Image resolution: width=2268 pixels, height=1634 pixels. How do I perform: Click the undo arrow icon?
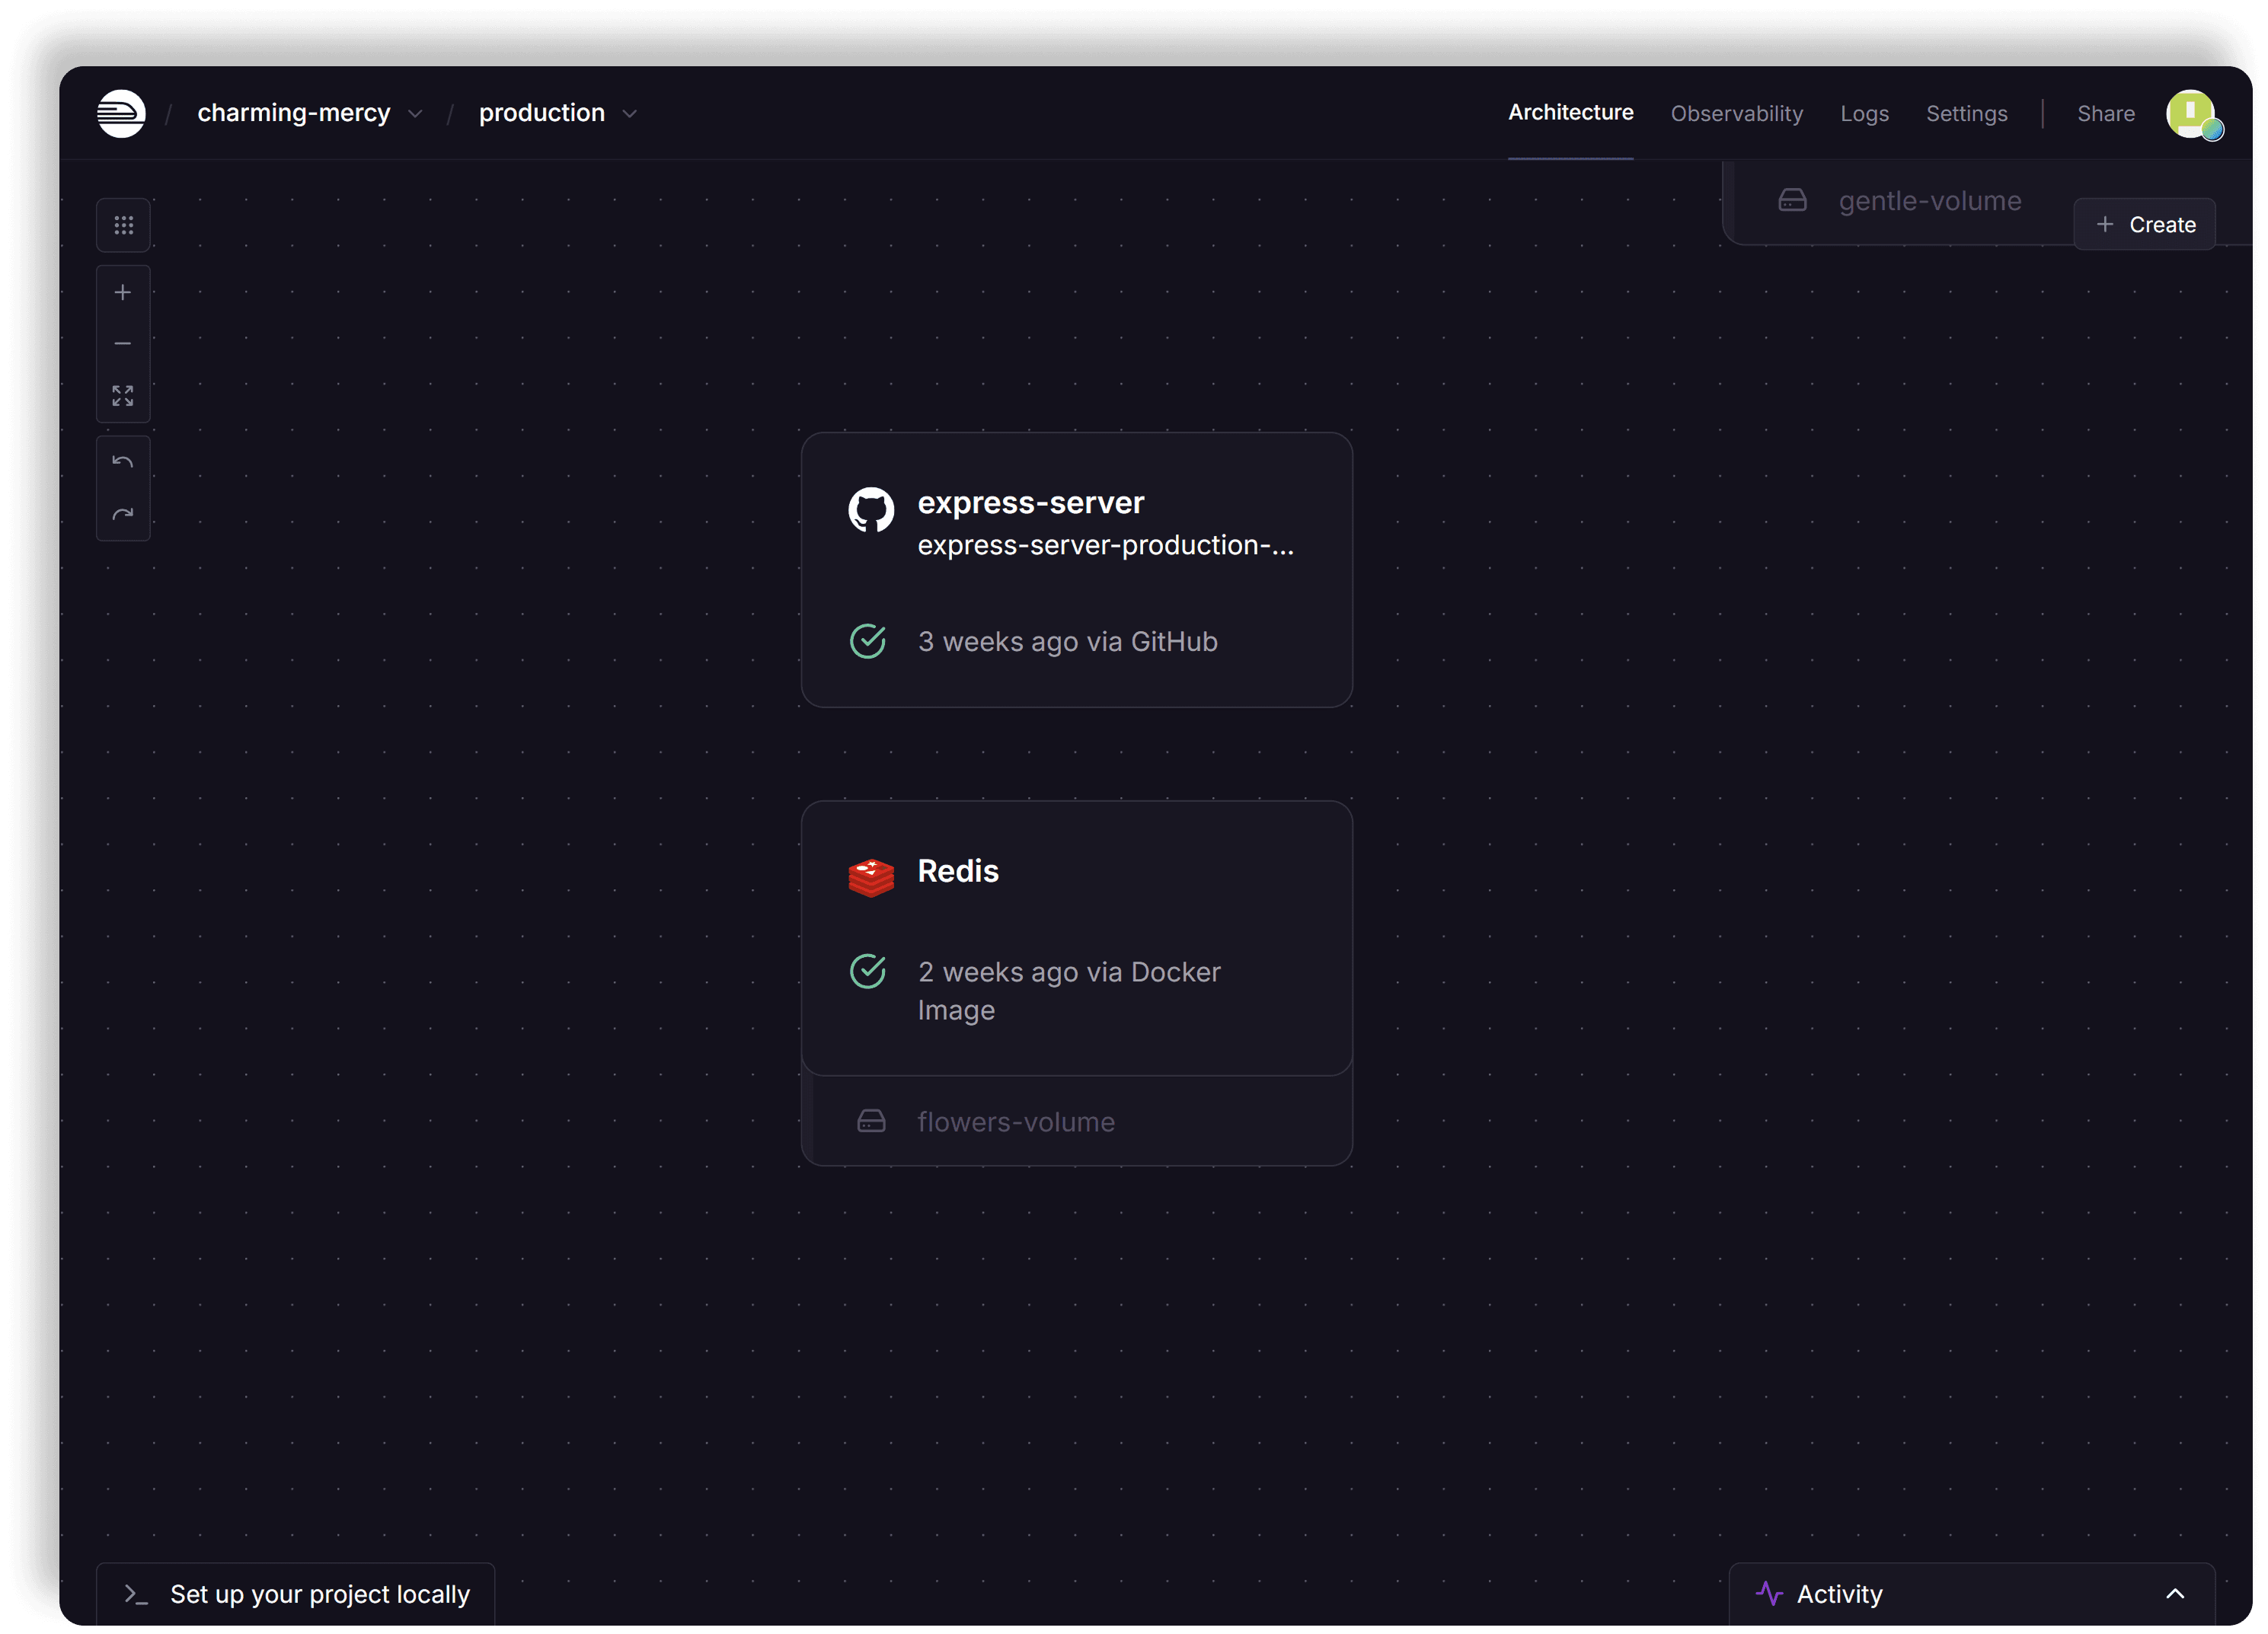(x=123, y=462)
